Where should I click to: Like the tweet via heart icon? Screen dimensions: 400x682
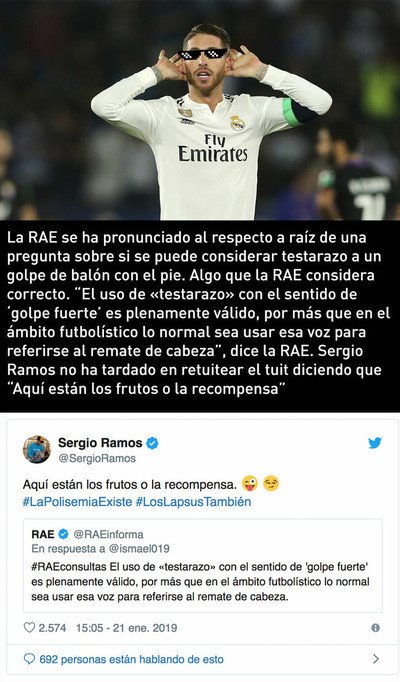click(x=29, y=627)
